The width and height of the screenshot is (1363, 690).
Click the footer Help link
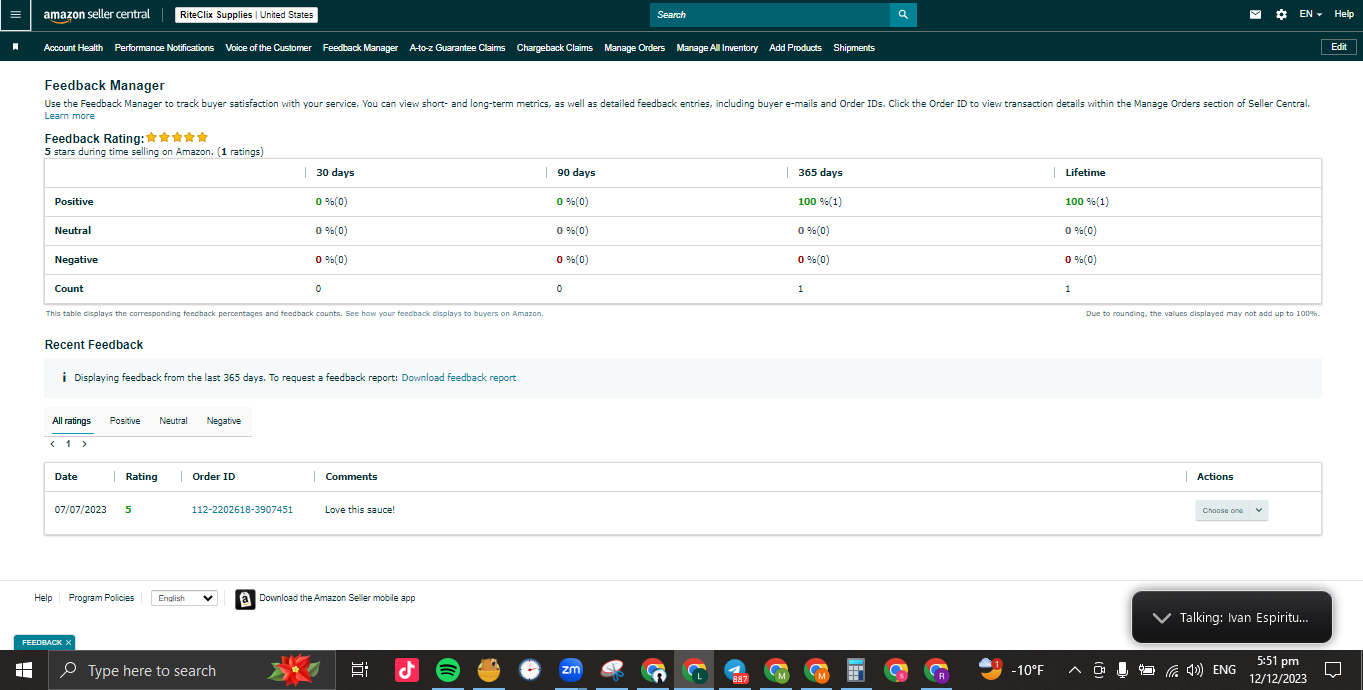[43, 598]
